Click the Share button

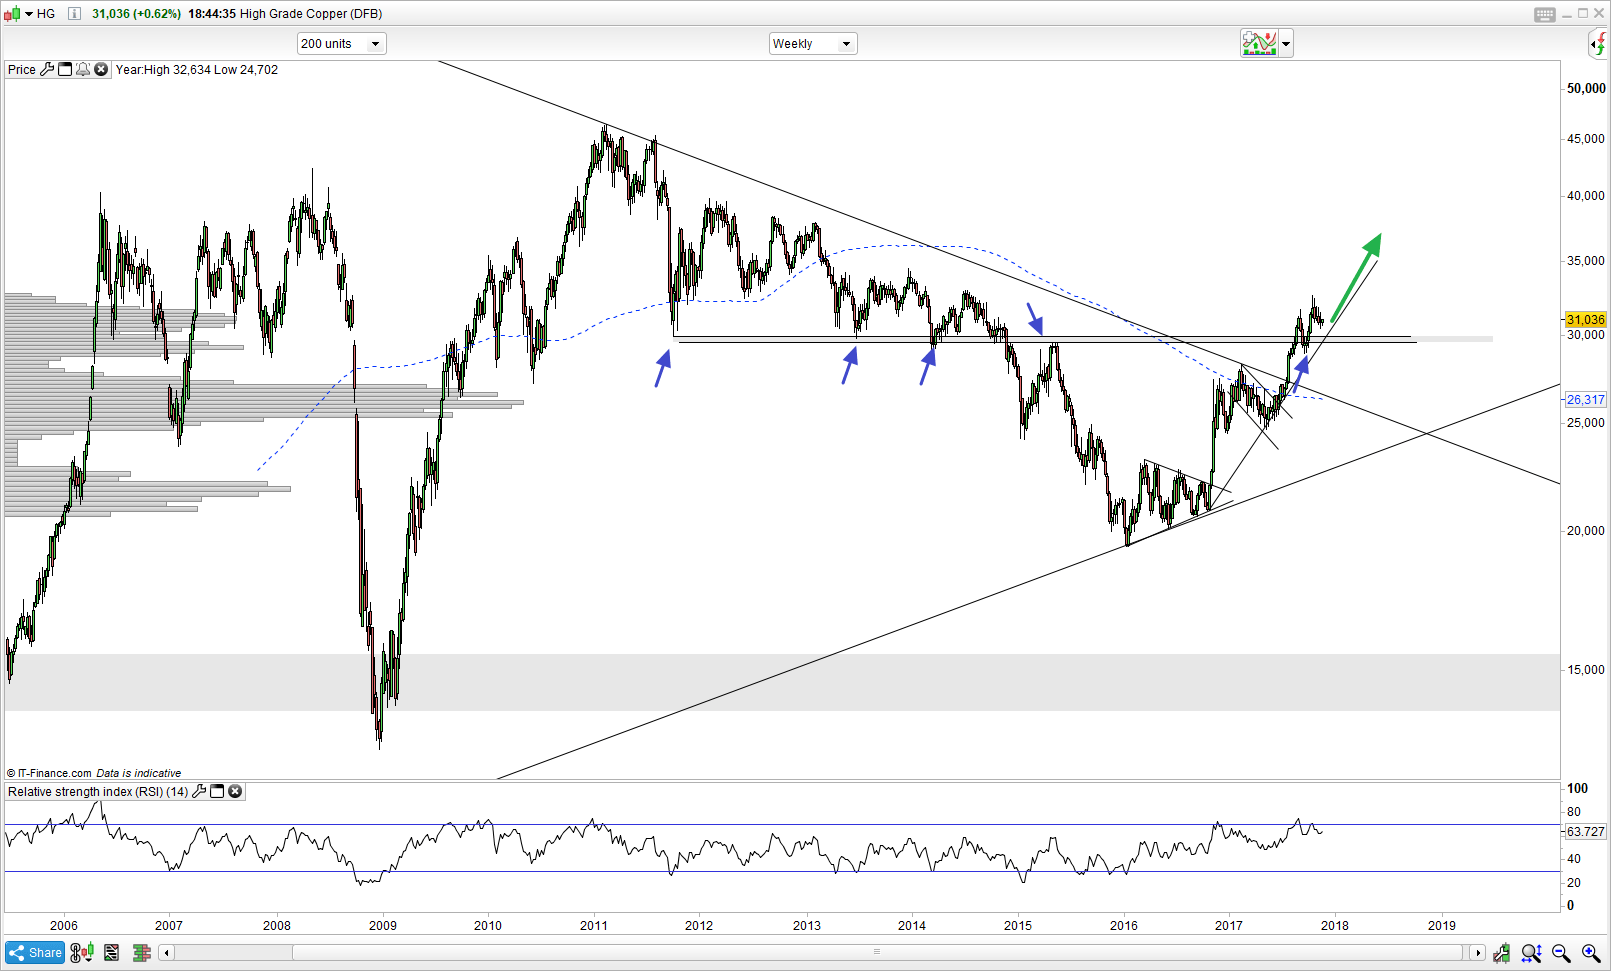pyautogui.click(x=35, y=953)
